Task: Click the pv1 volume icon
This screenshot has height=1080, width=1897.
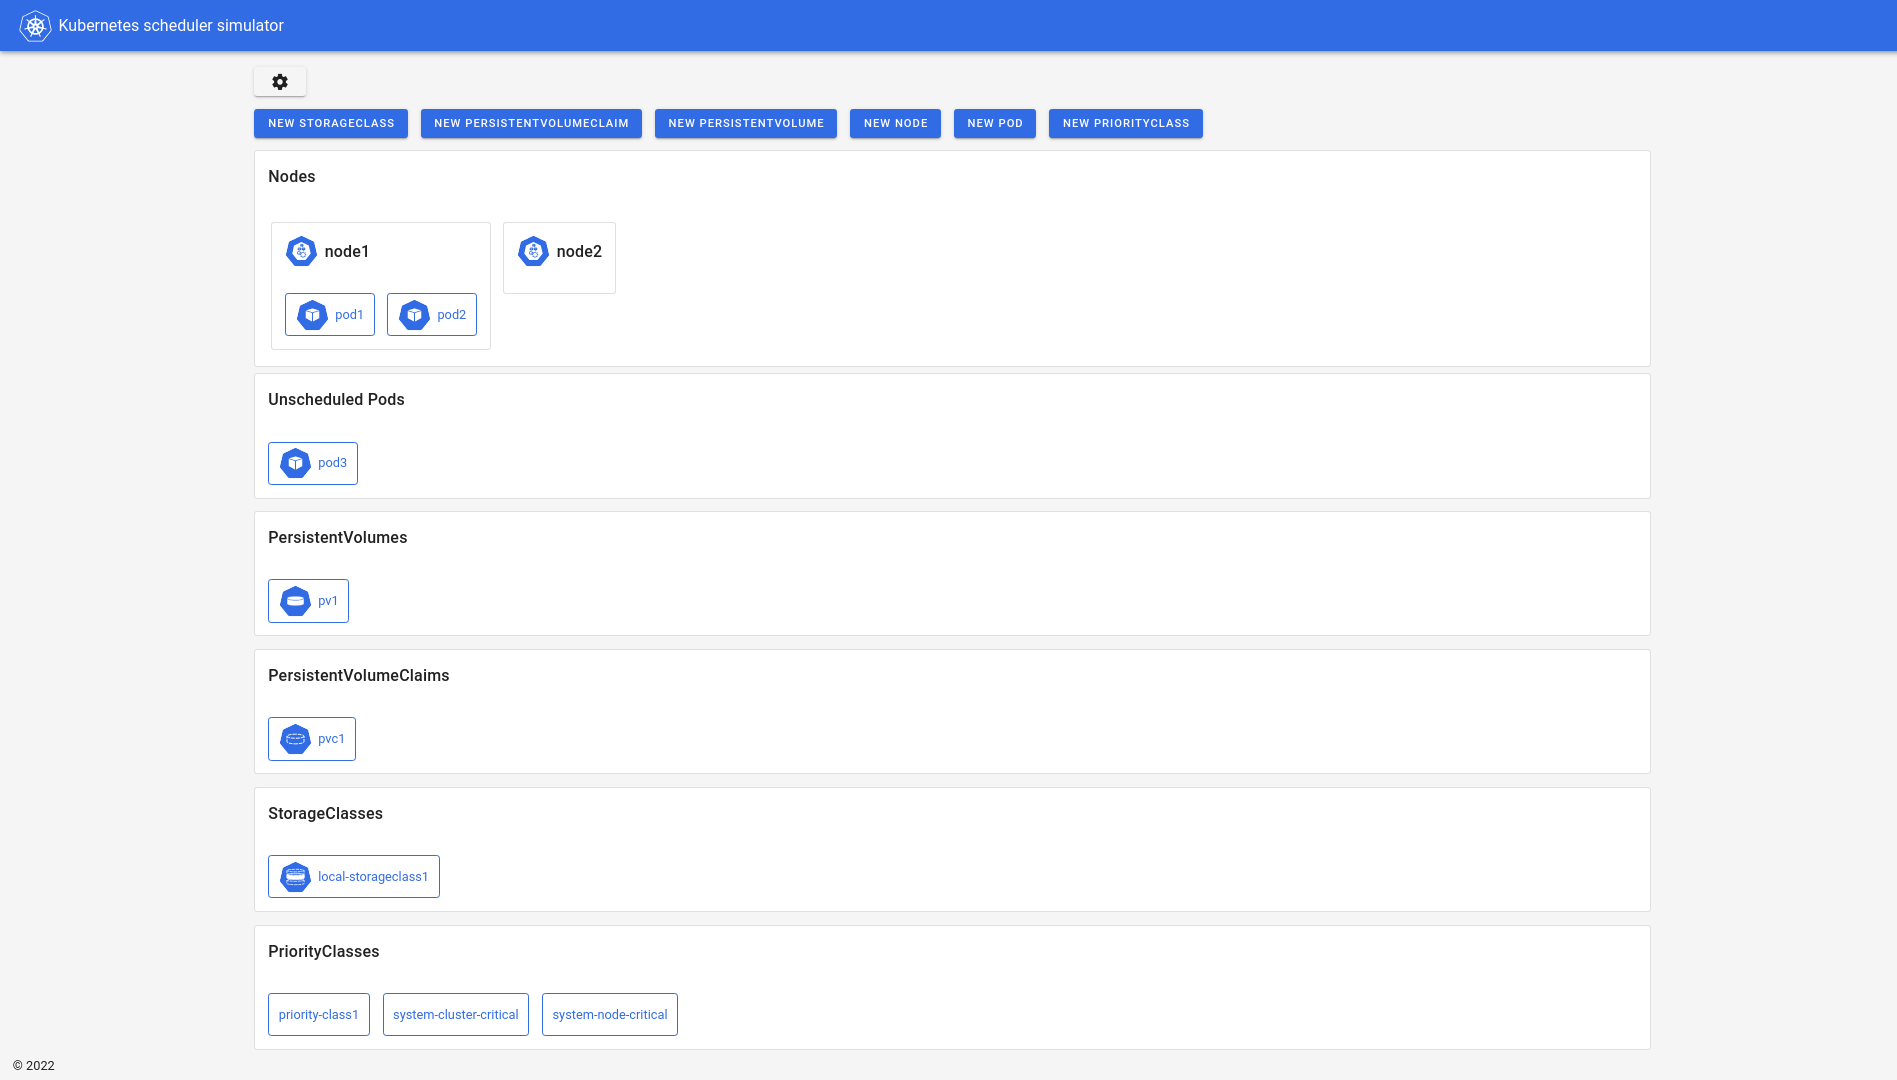Action: coord(295,601)
